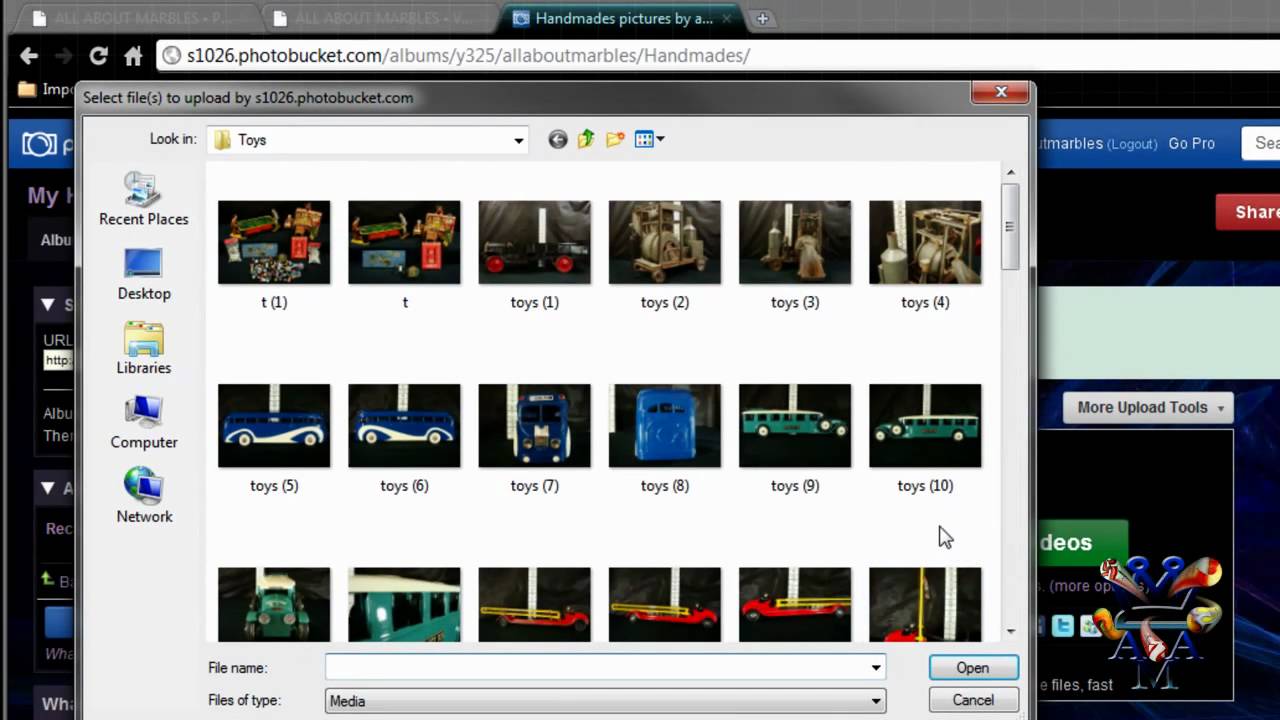The width and height of the screenshot is (1280, 720).
Task: Click browser Back arrow
Action: [x=28, y=56]
